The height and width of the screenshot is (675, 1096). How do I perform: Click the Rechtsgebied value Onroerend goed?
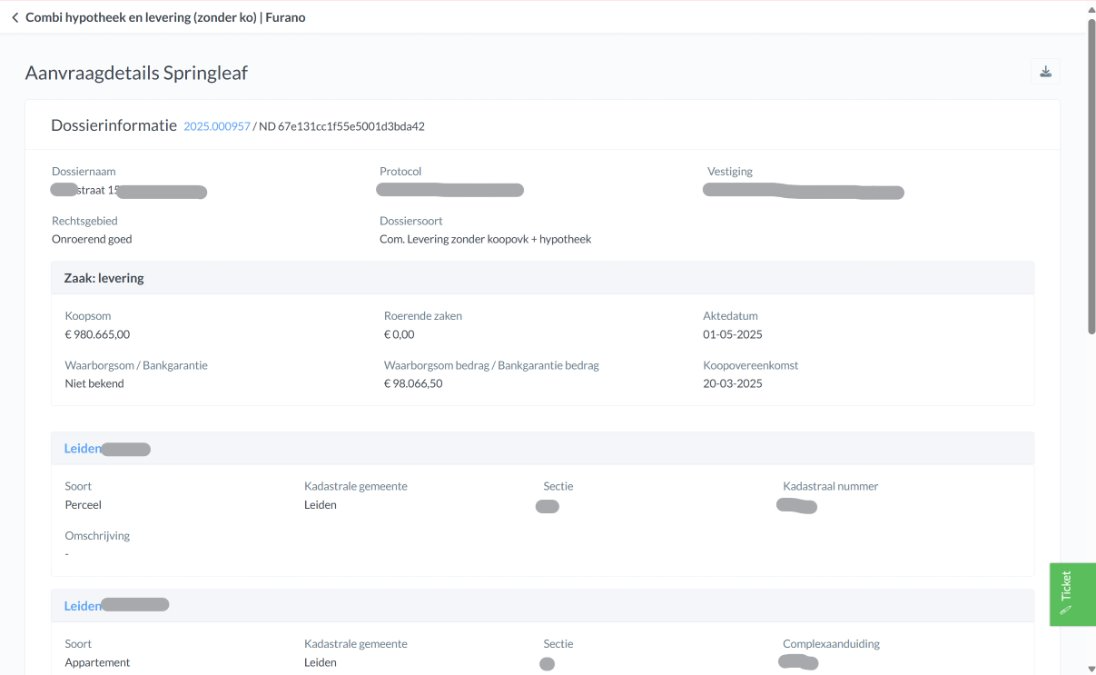coord(92,239)
